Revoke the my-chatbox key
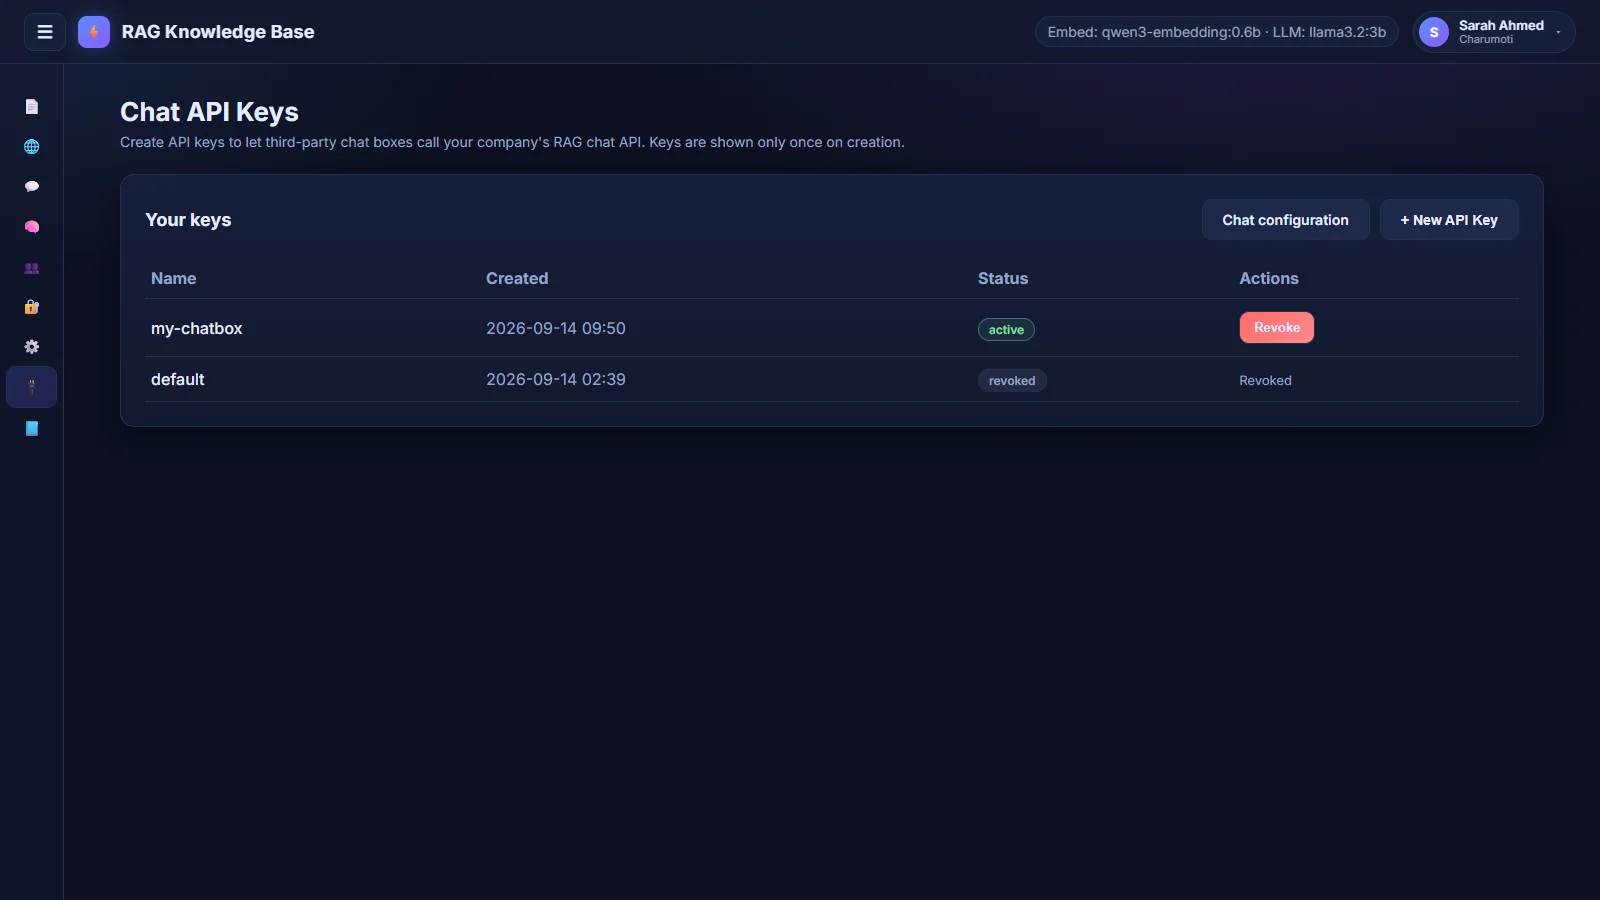 click(x=1277, y=328)
